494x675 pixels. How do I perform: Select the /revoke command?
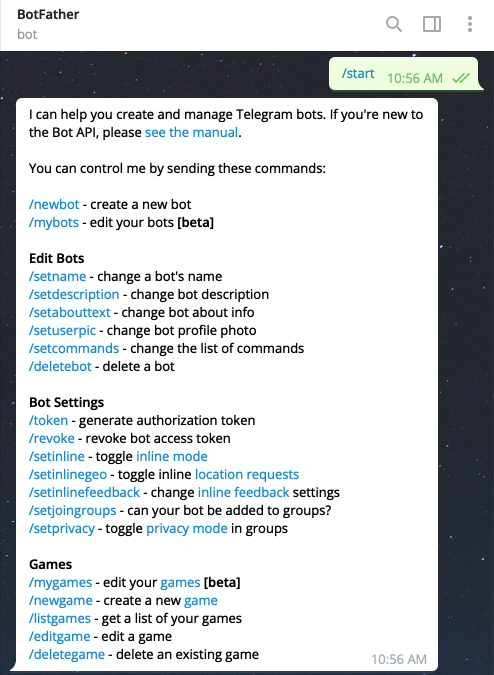[x=52, y=438]
